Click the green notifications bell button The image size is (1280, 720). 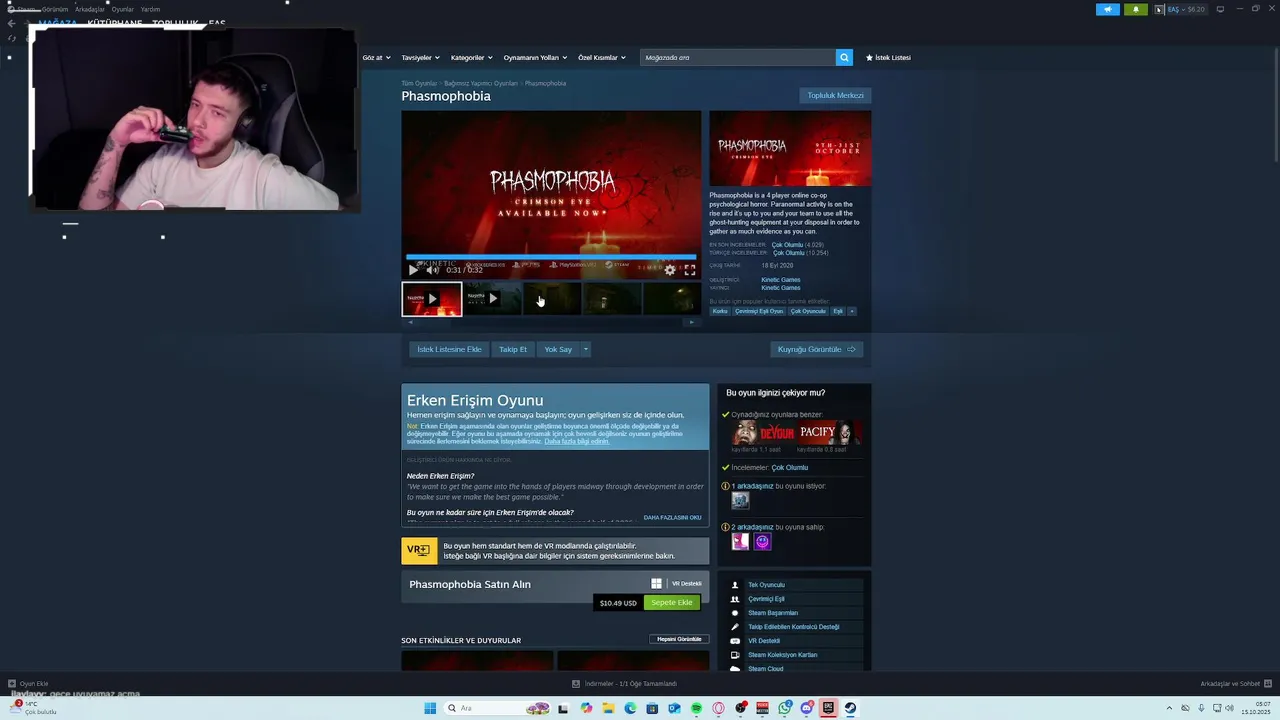pos(1136,9)
